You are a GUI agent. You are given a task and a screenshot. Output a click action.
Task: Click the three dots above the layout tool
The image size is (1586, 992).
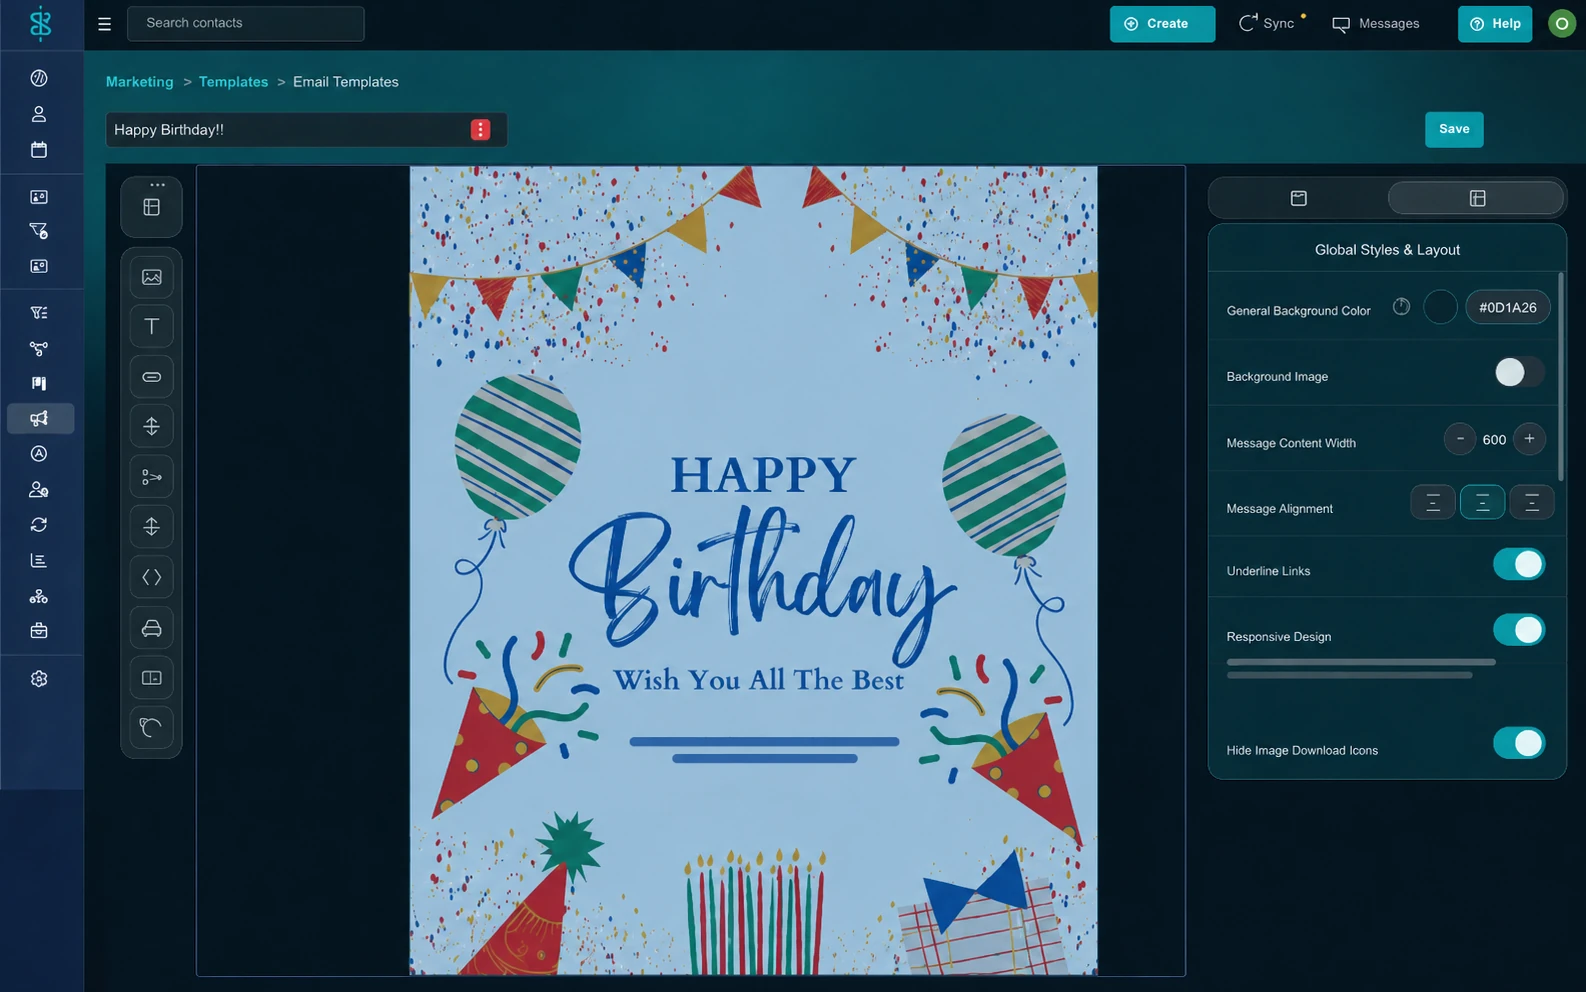158,185
